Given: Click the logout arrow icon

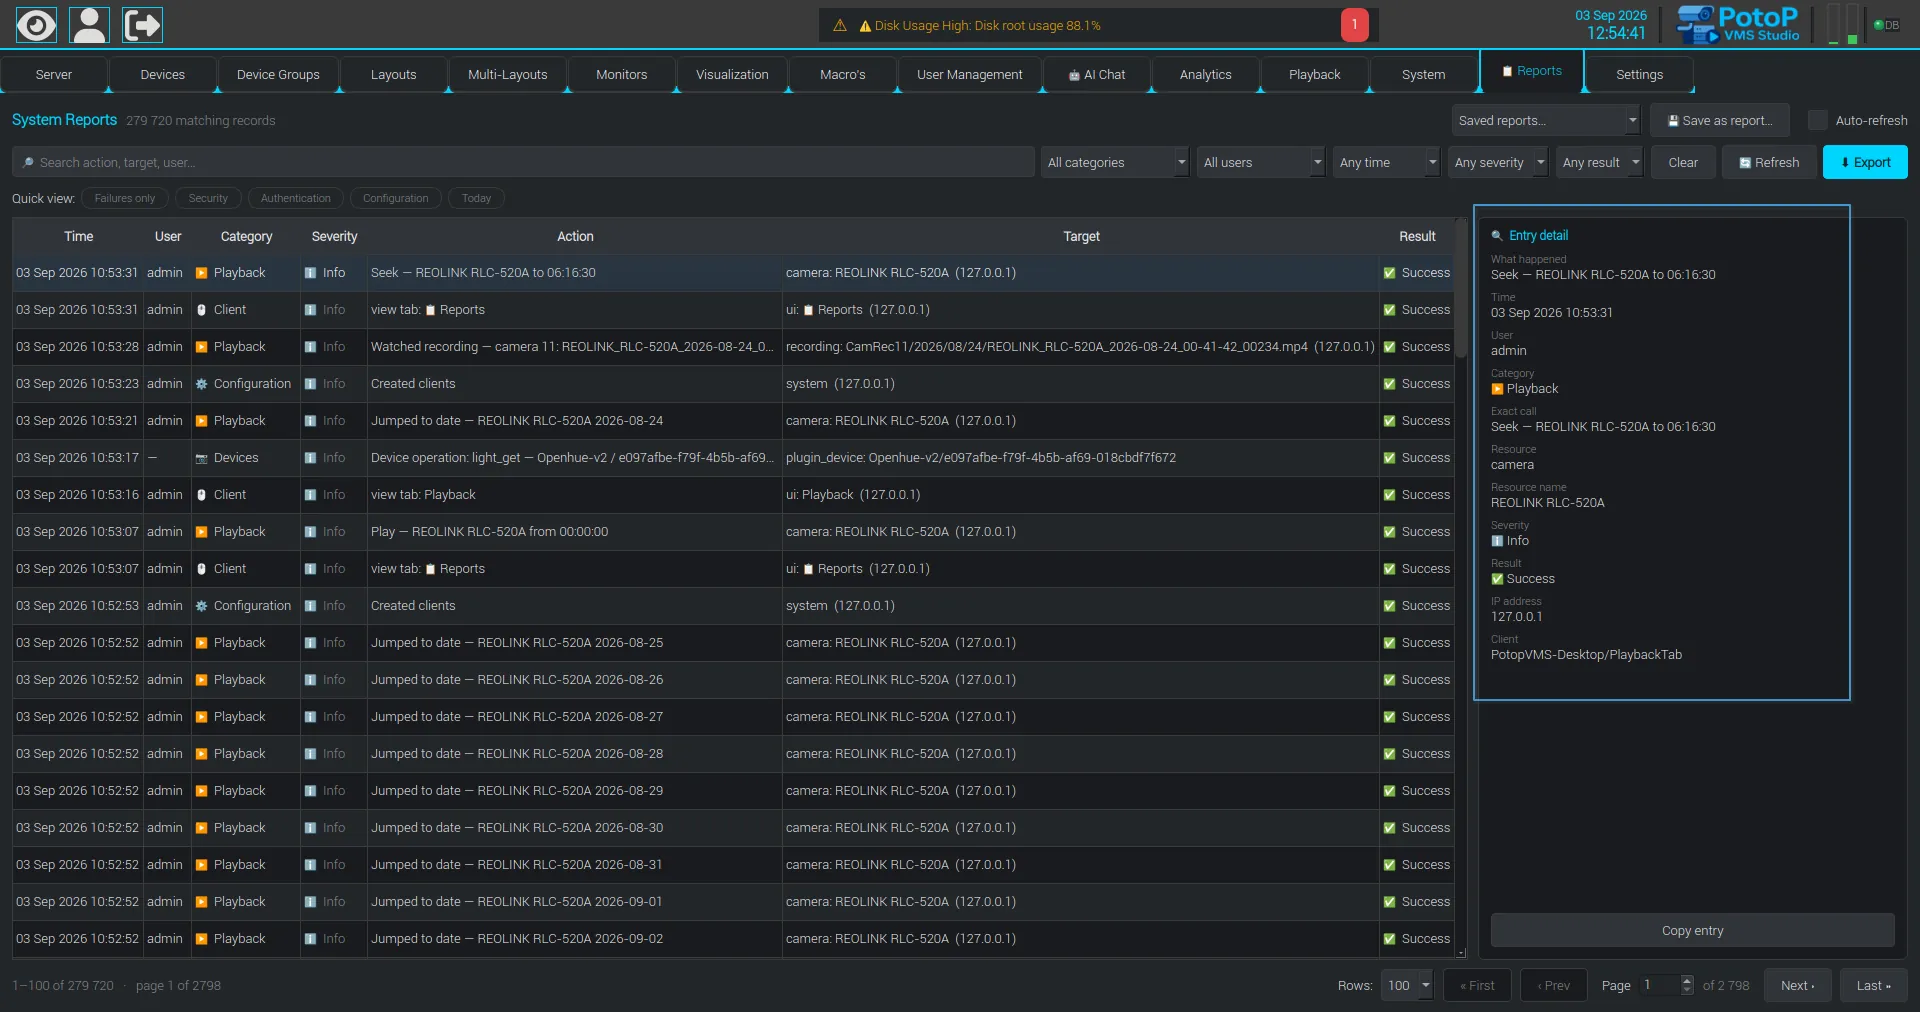Looking at the screenshot, I should pyautogui.click(x=142, y=24).
